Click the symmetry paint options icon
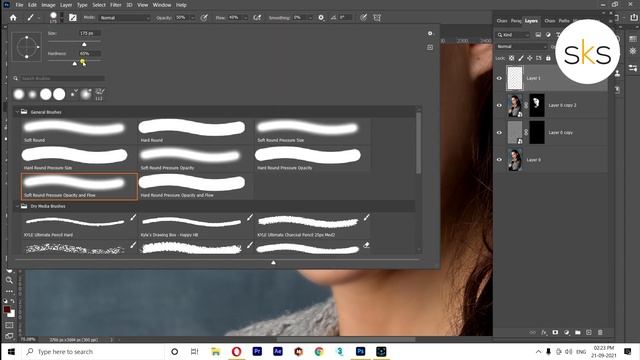The height and width of the screenshot is (360, 640). point(377,18)
